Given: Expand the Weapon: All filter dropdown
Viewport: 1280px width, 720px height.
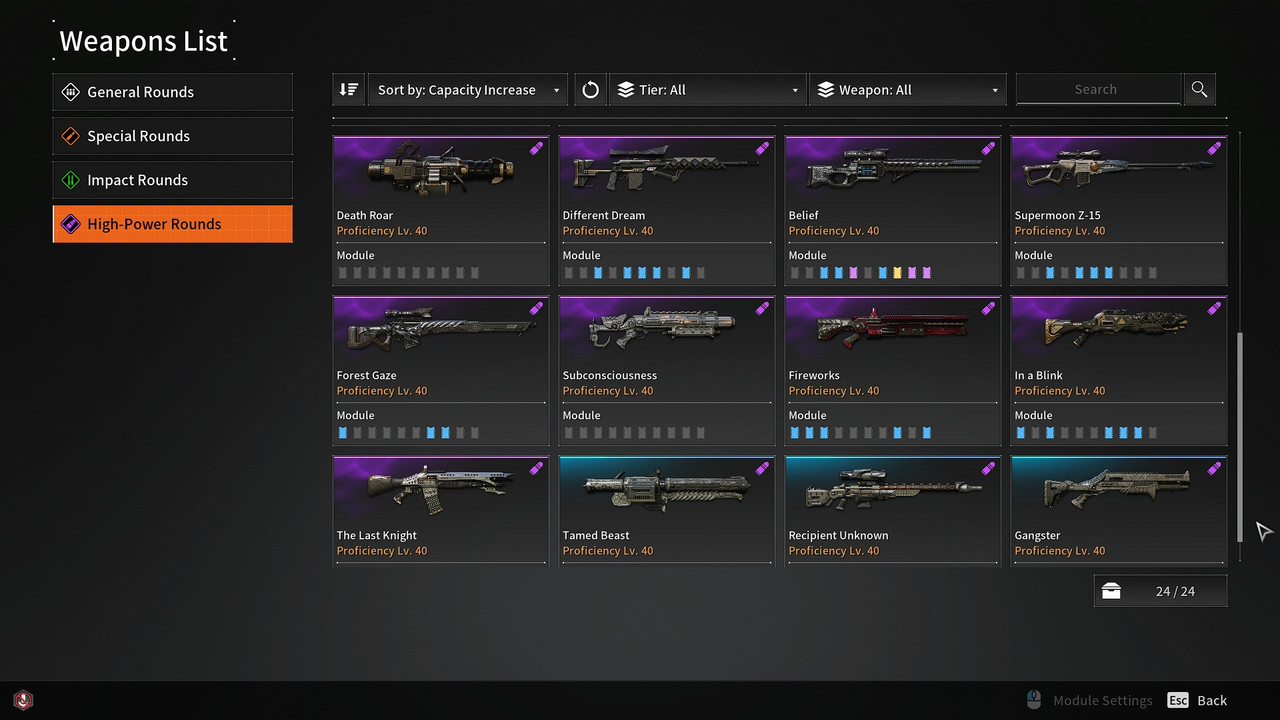Looking at the screenshot, I should (x=907, y=89).
